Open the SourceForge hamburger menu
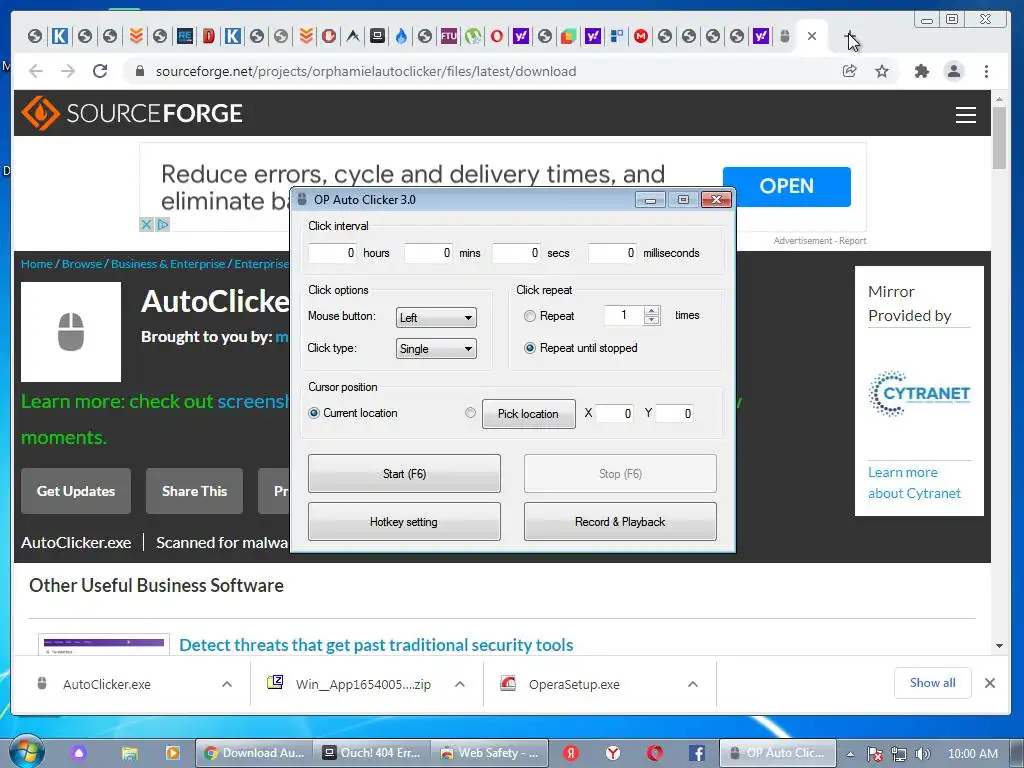1024x768 pixels. tap(966, 115)
